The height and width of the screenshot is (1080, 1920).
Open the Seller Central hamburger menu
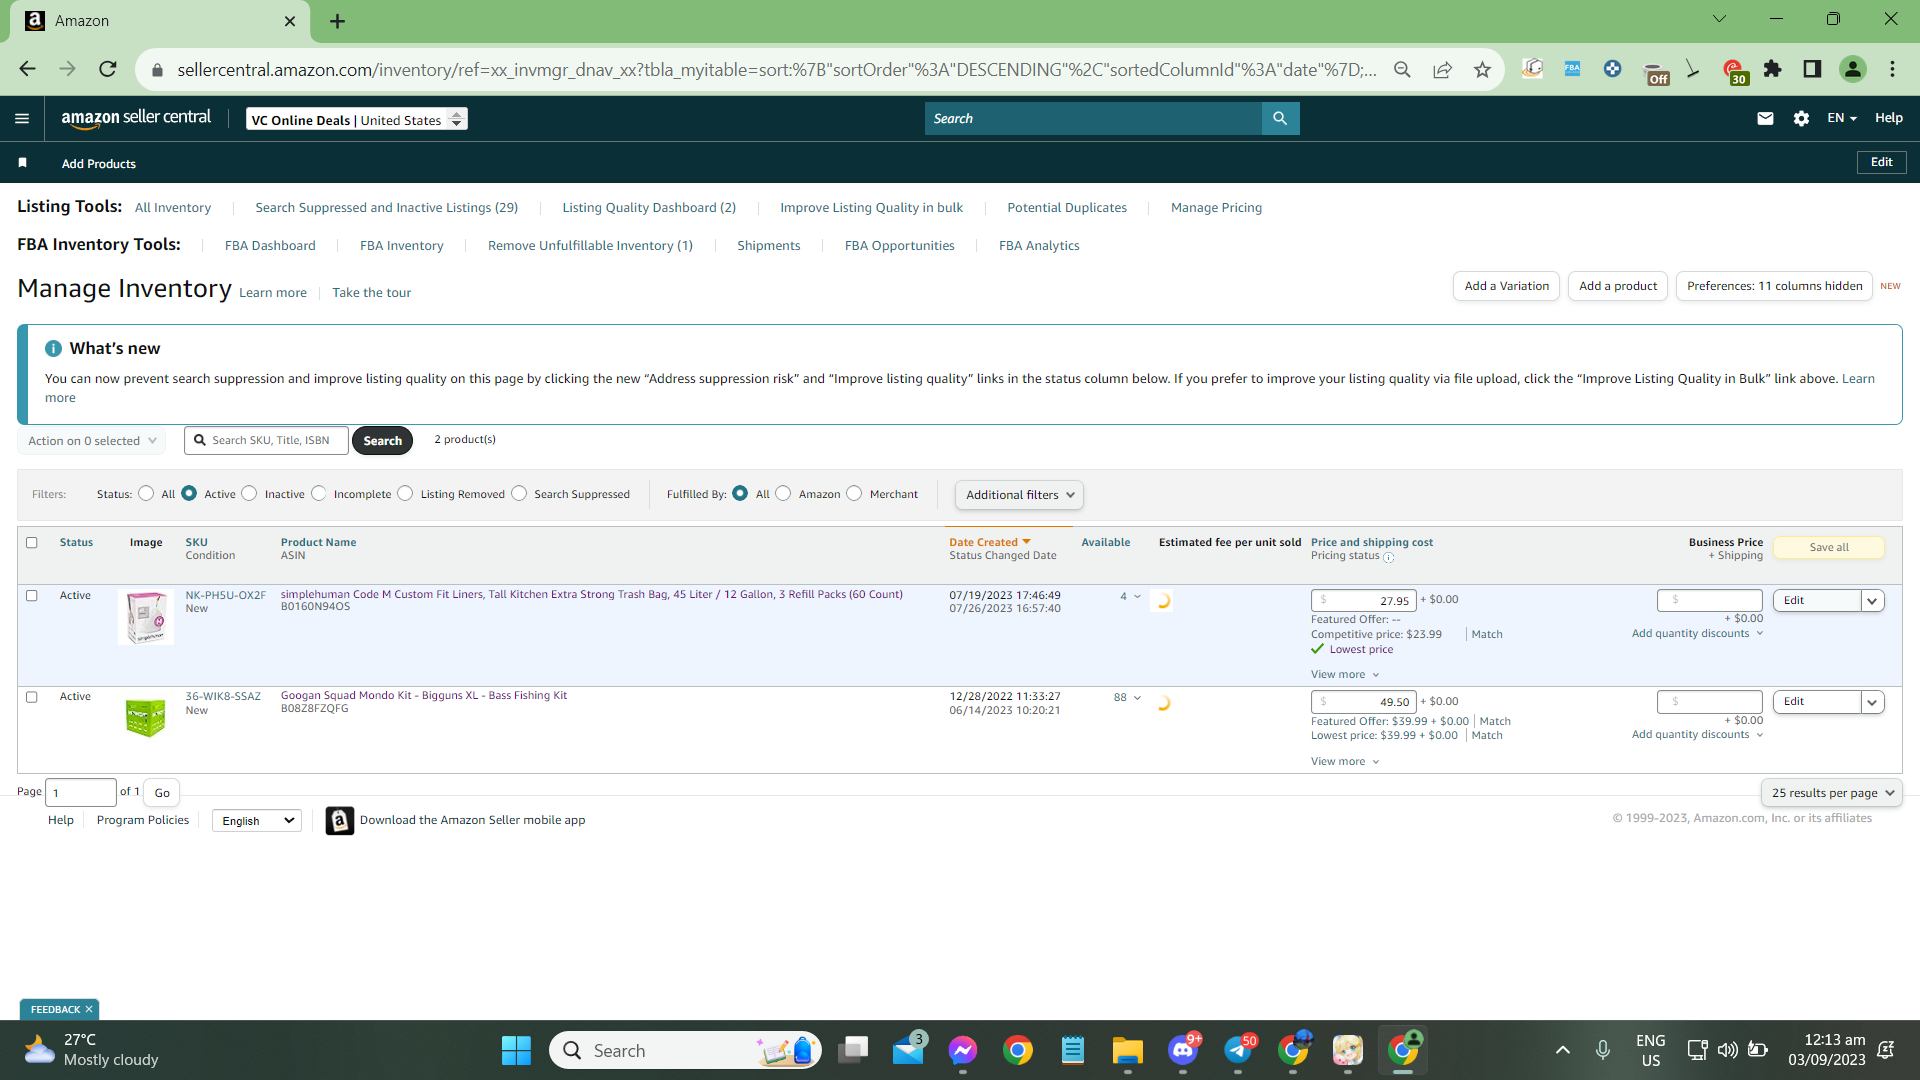(22, 118)
